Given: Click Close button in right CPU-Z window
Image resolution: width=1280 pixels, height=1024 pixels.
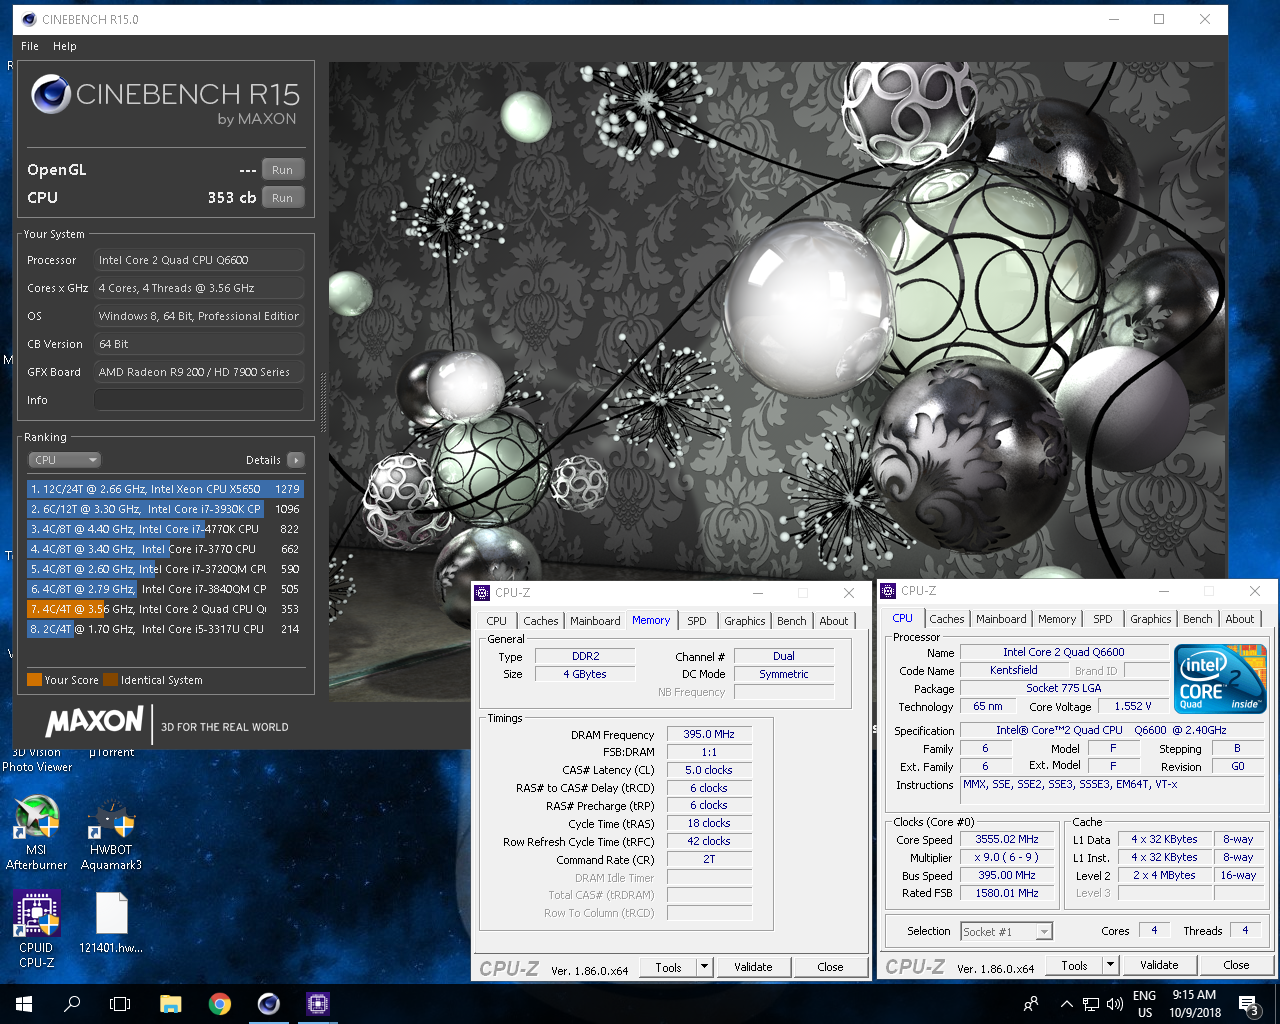Looking at the screenshot, I should coord(1236,965).
